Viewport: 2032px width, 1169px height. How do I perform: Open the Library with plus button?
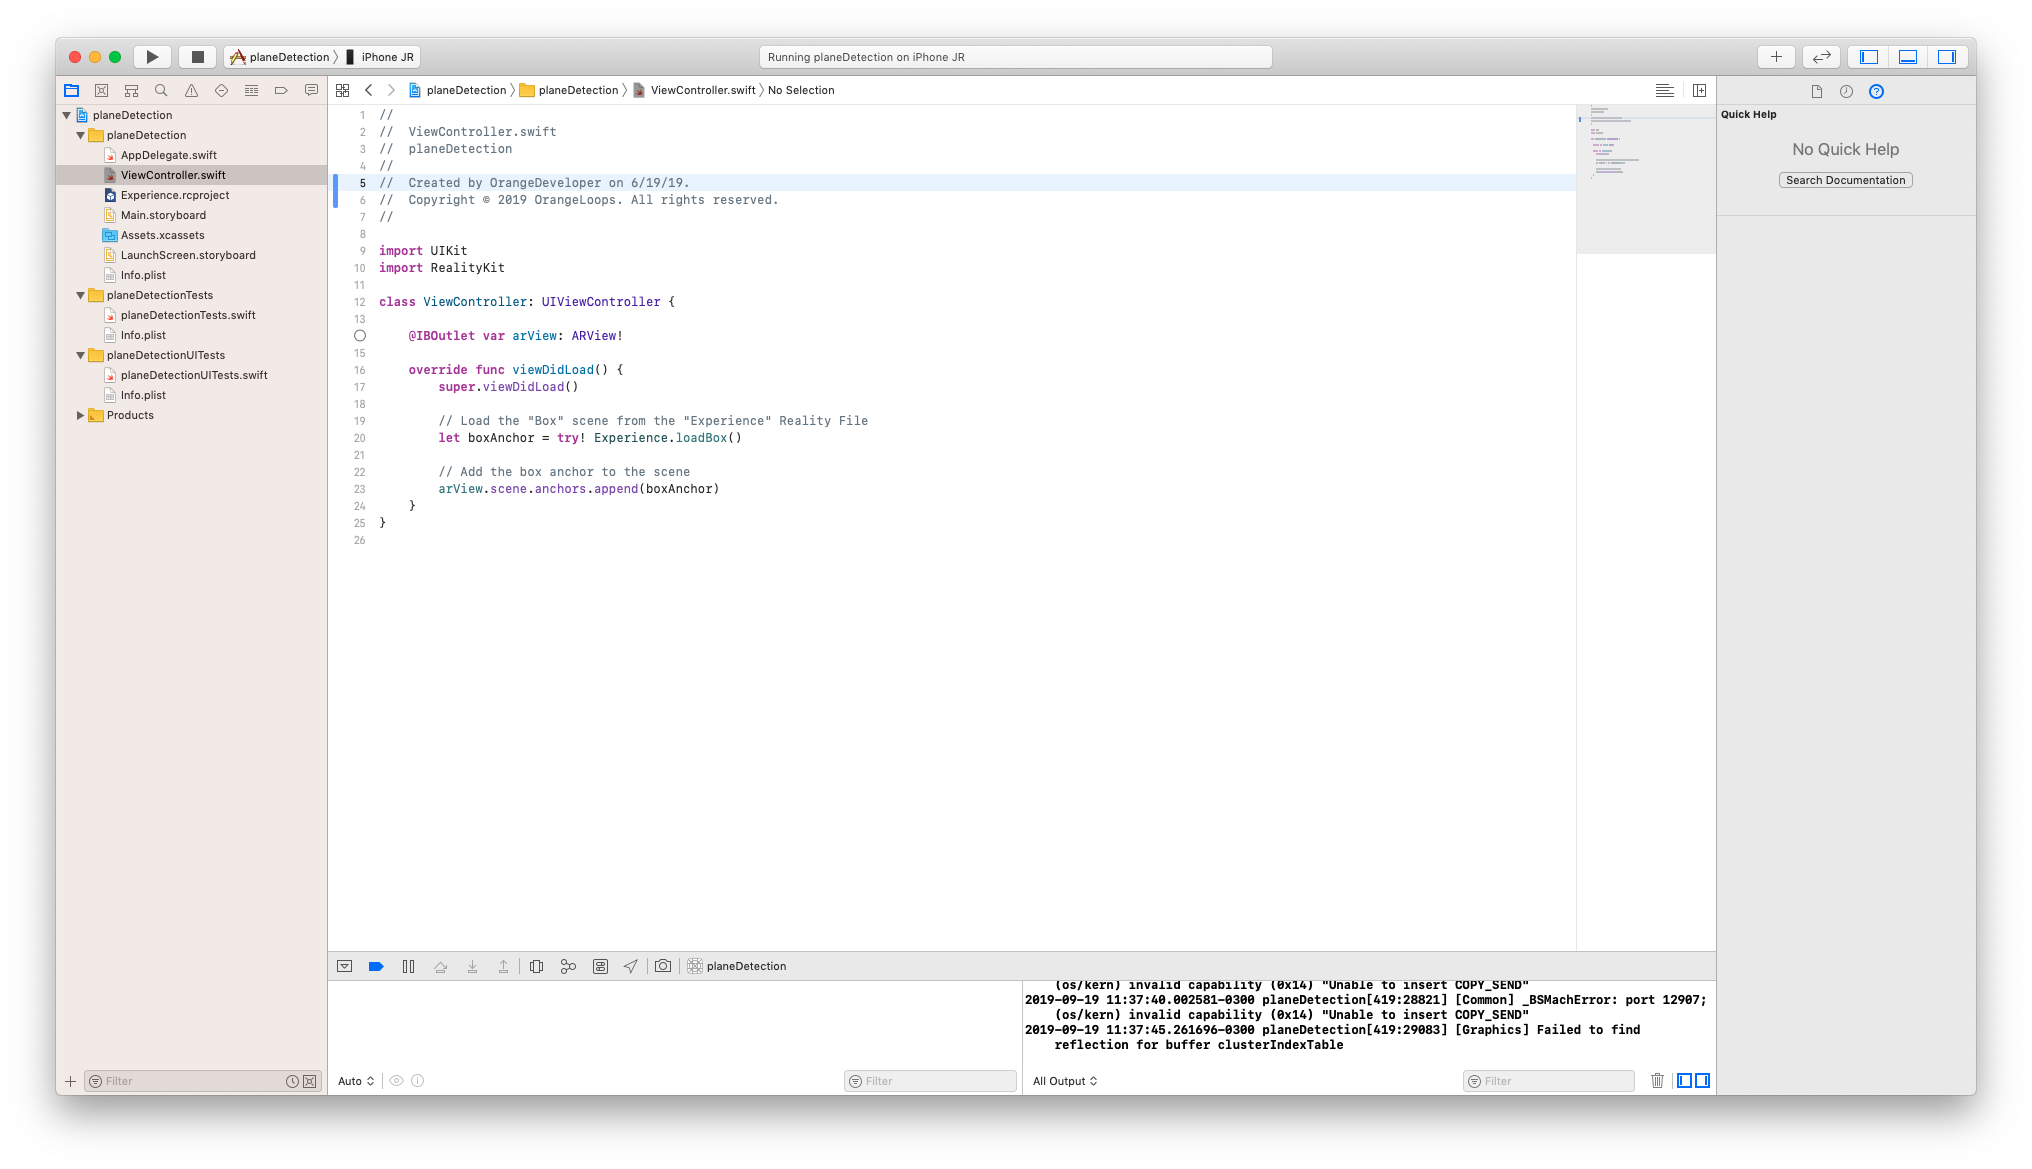click(1776, 57)
